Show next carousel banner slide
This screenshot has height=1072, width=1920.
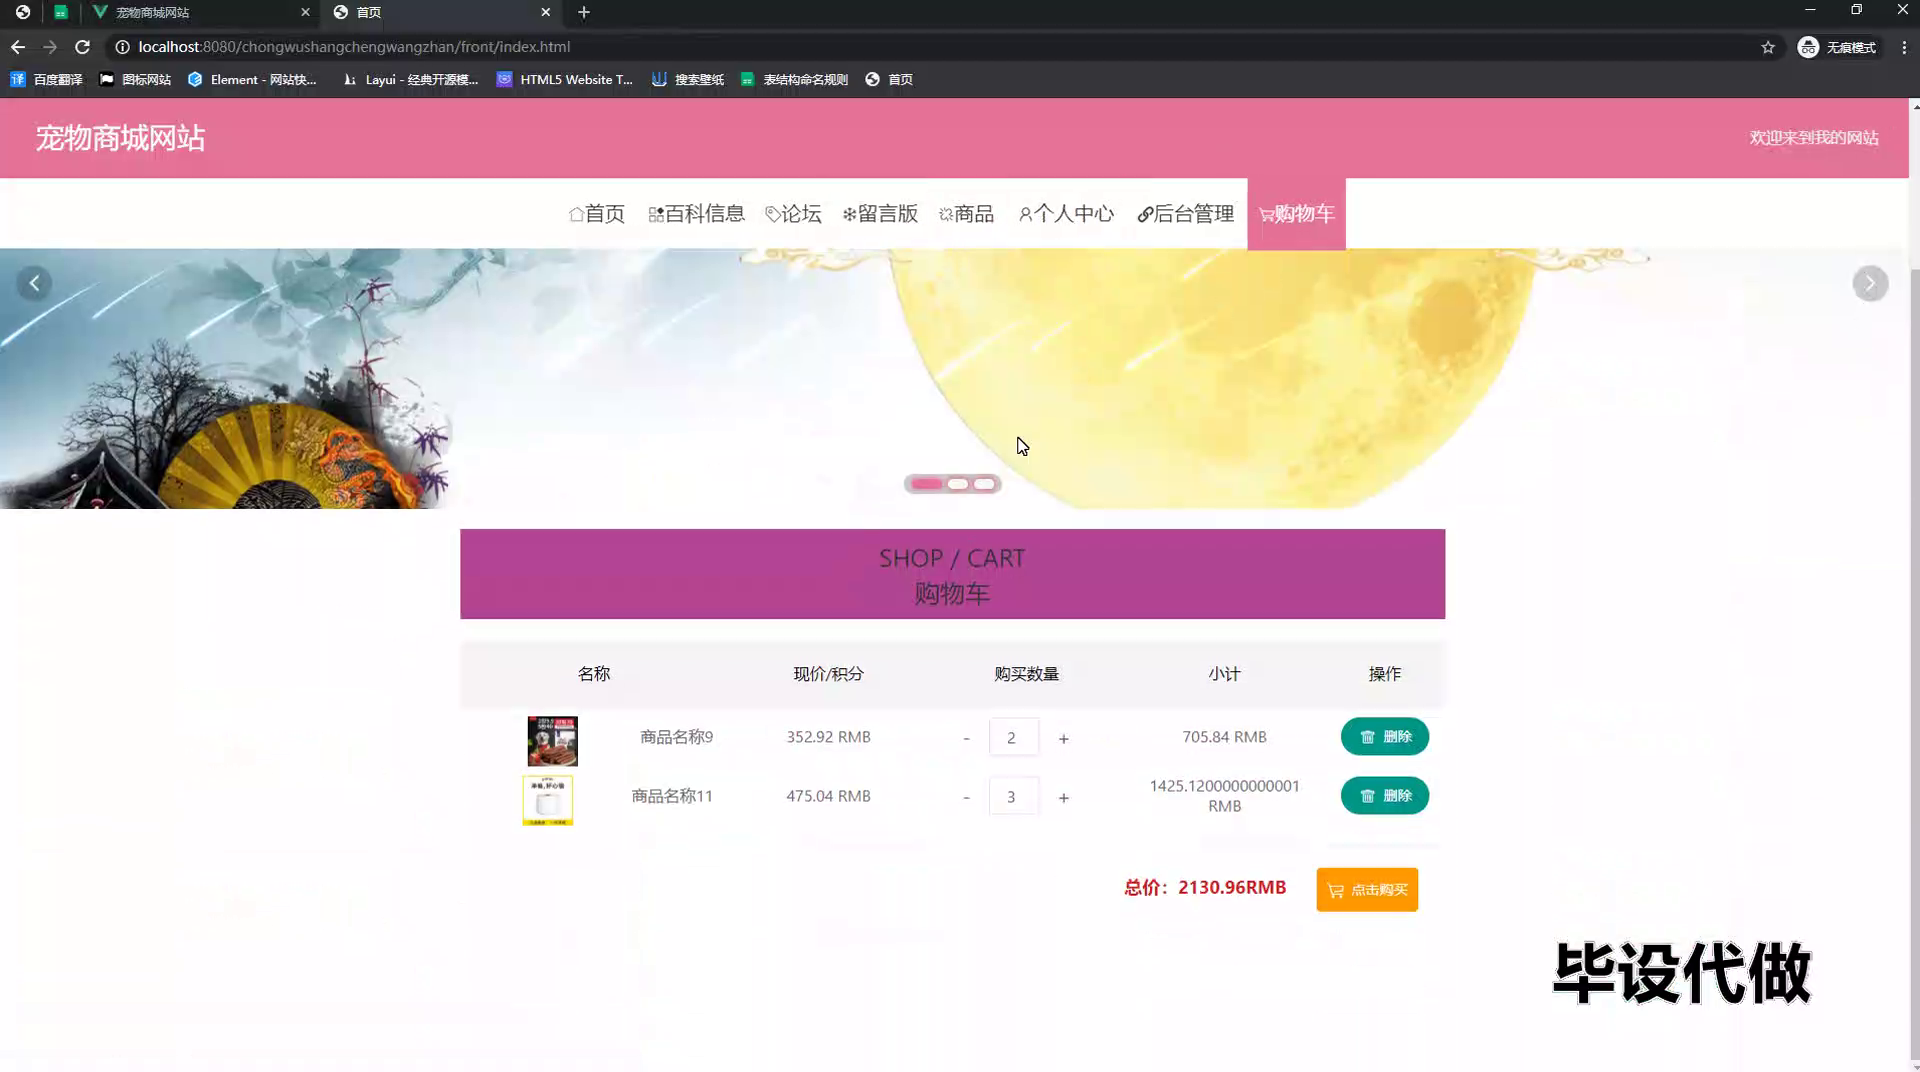(x=1870, y=284)
